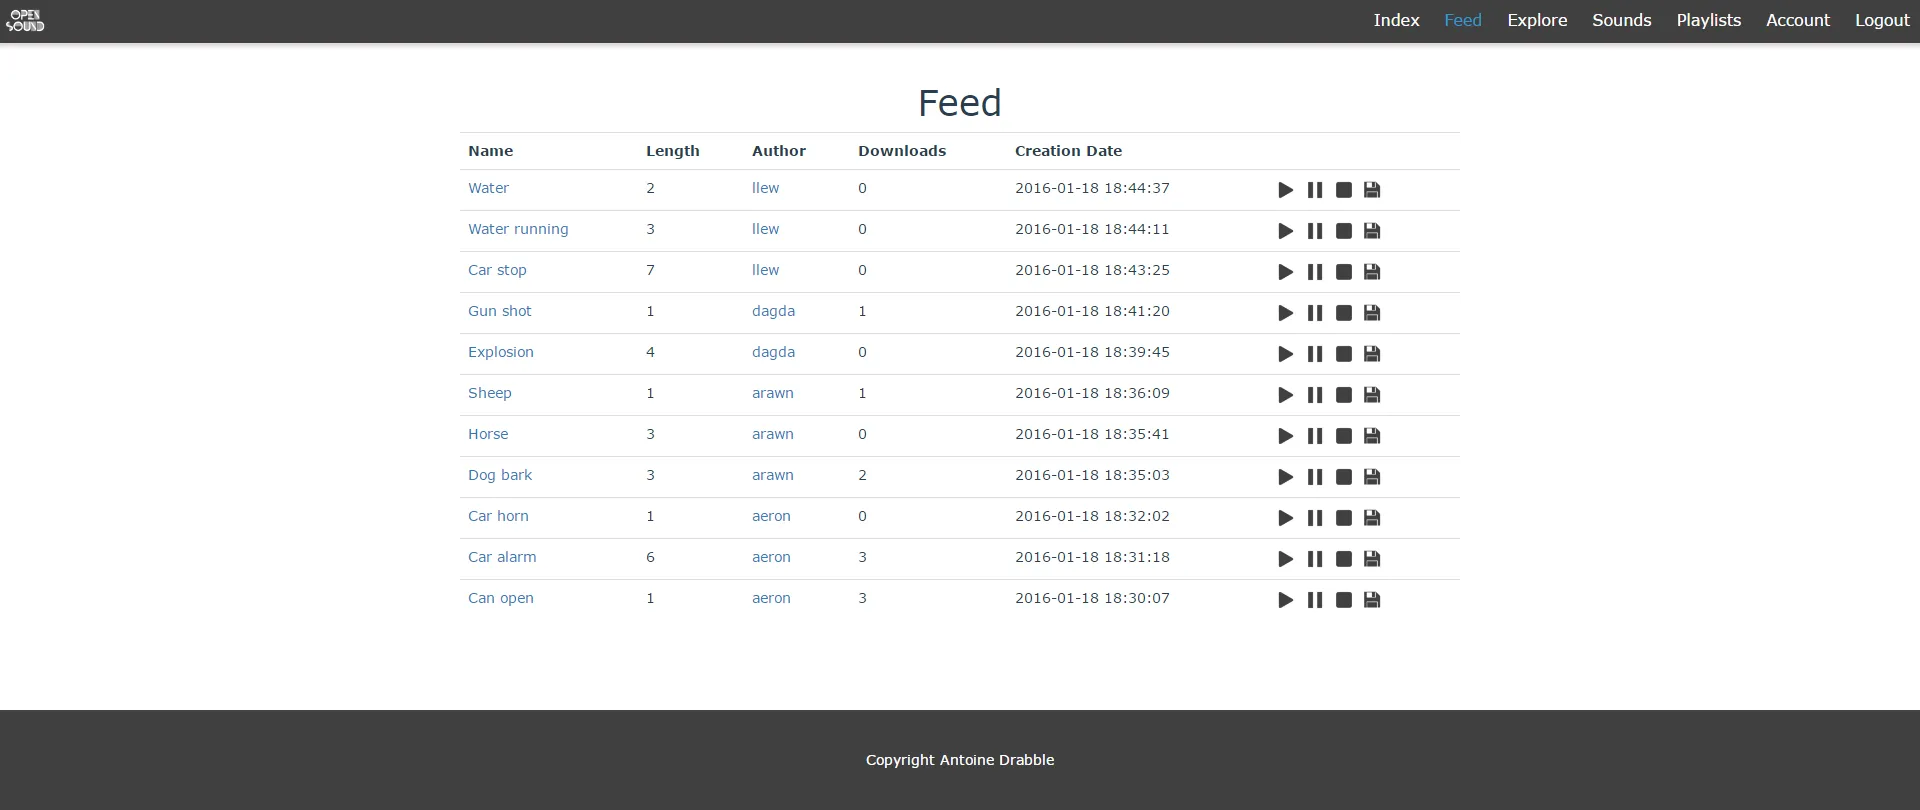Click the Creation Date column header

coord(1068,151)
